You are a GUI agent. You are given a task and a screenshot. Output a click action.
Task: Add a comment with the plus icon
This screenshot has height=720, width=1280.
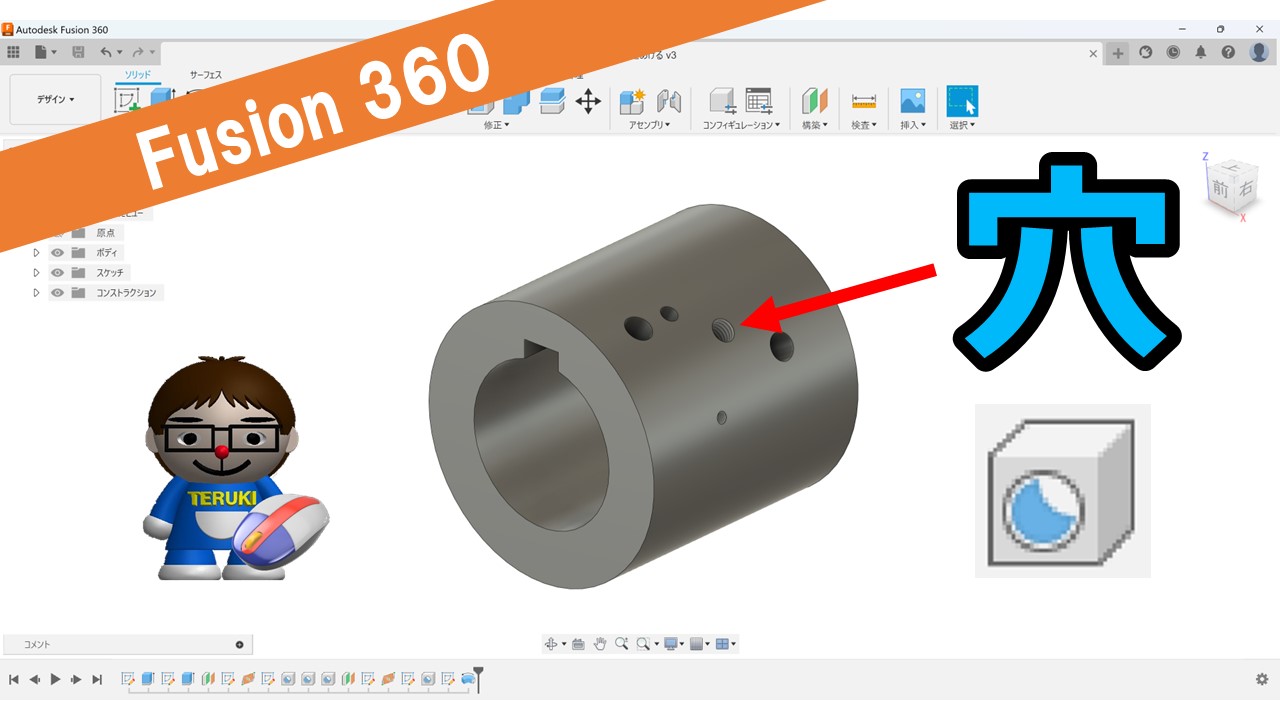pyautogui.click(x=239, y=645)
